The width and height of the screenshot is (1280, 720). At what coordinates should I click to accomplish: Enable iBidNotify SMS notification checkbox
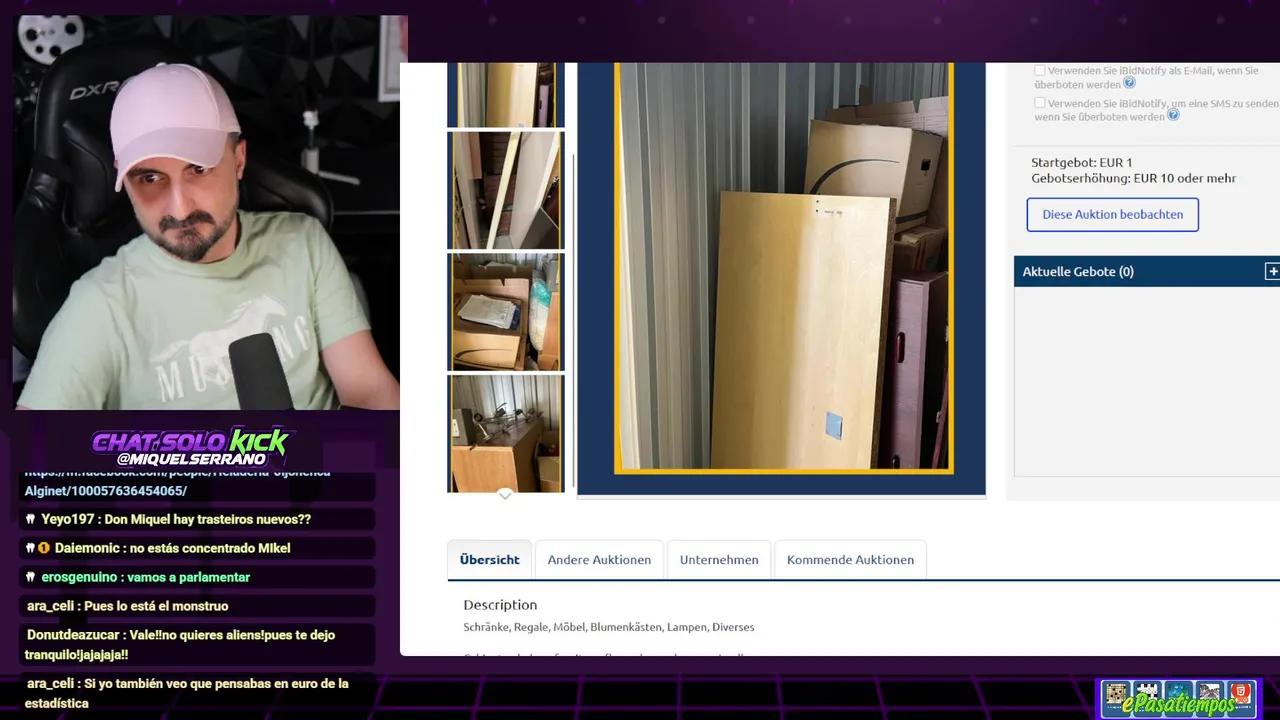pyautogui.click(x=1040, y=103)
